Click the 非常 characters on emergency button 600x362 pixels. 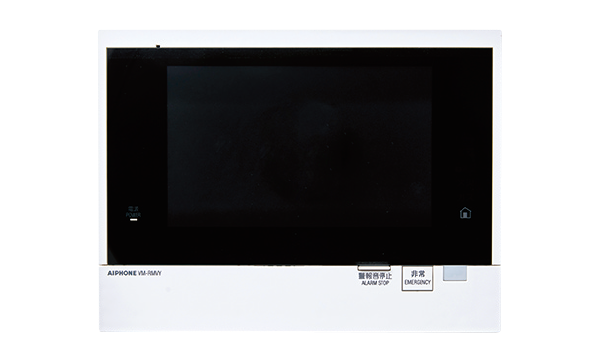coord(417,274)
